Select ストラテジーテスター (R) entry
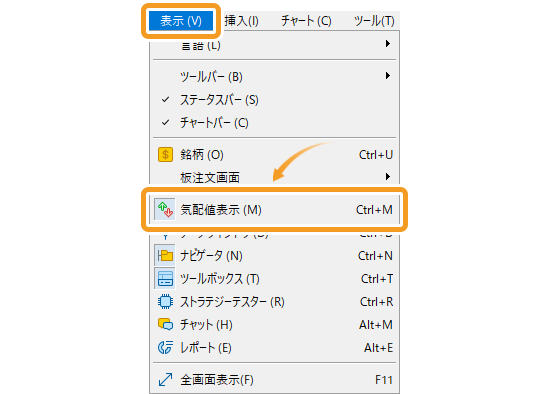 pos(274,302)
